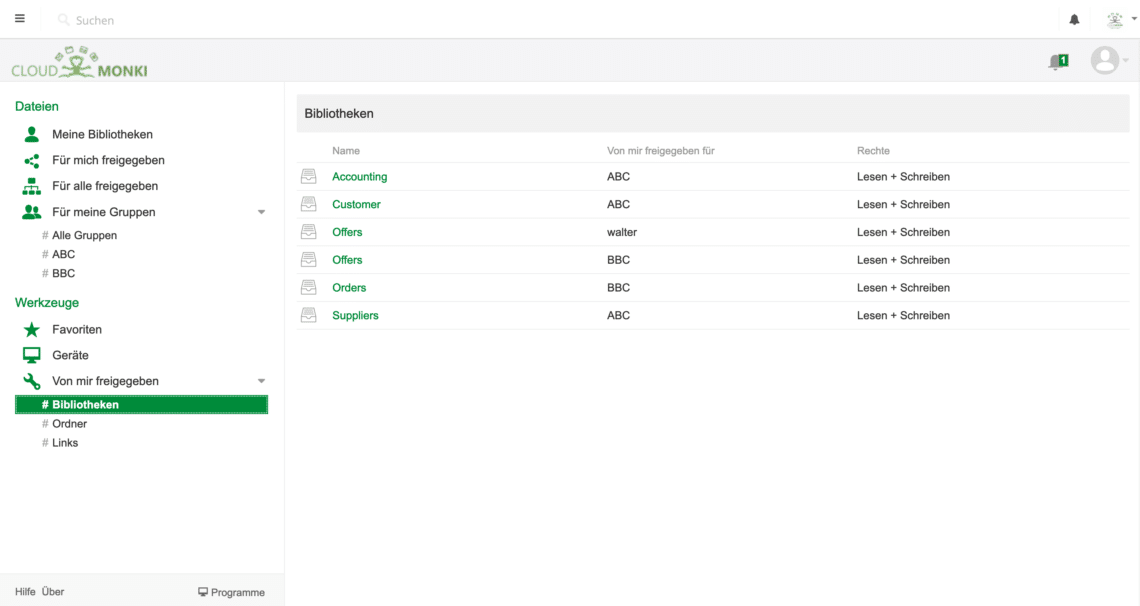Click the Geräte monitor icon
The width and height of the screenshot is (1140, 606).
tap(31, 355)
